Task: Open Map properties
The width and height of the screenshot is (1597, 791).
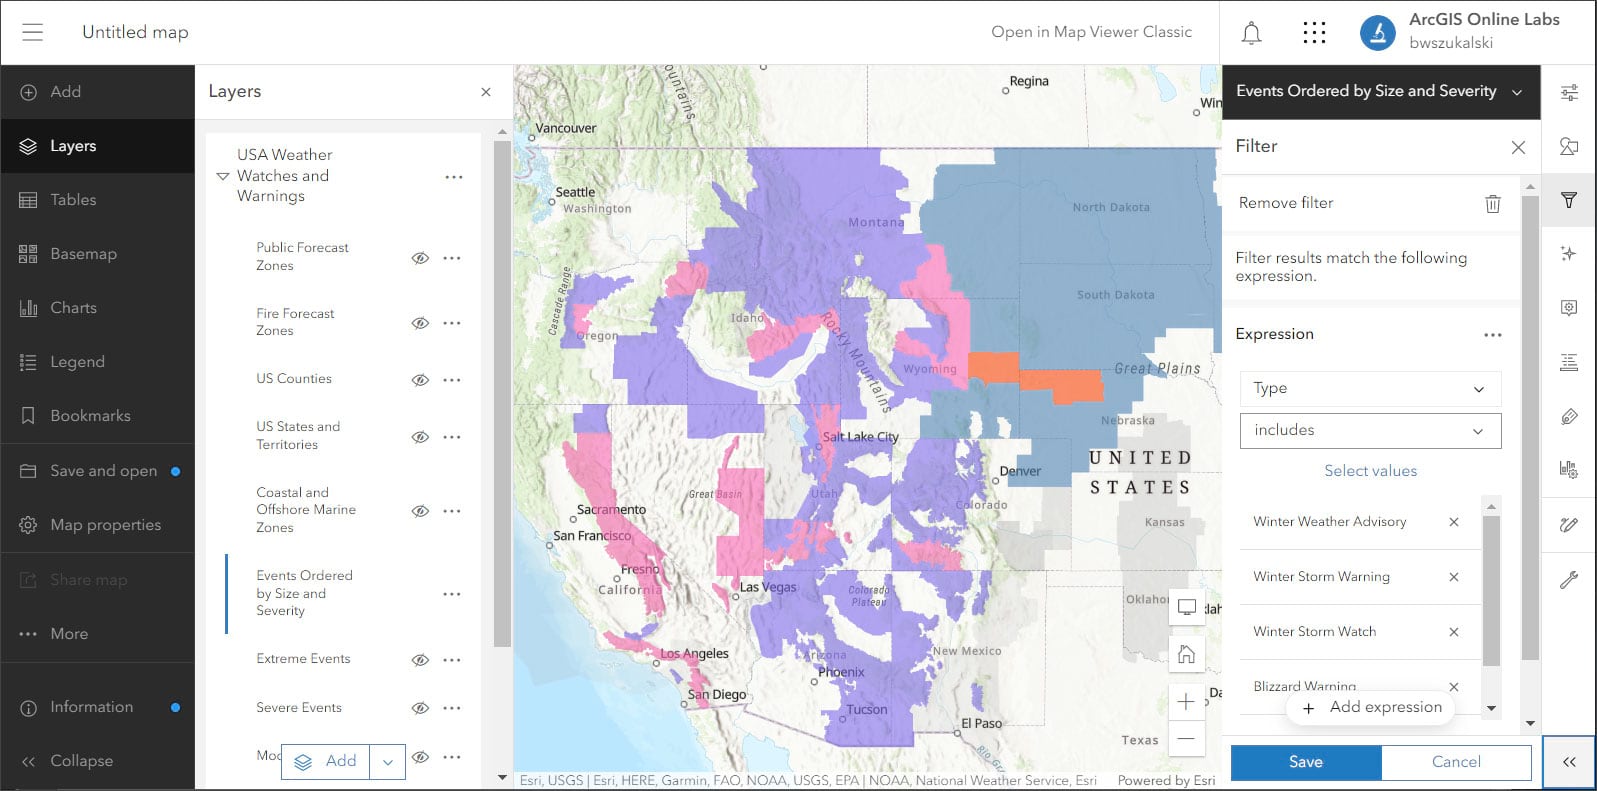Action: 97,525
